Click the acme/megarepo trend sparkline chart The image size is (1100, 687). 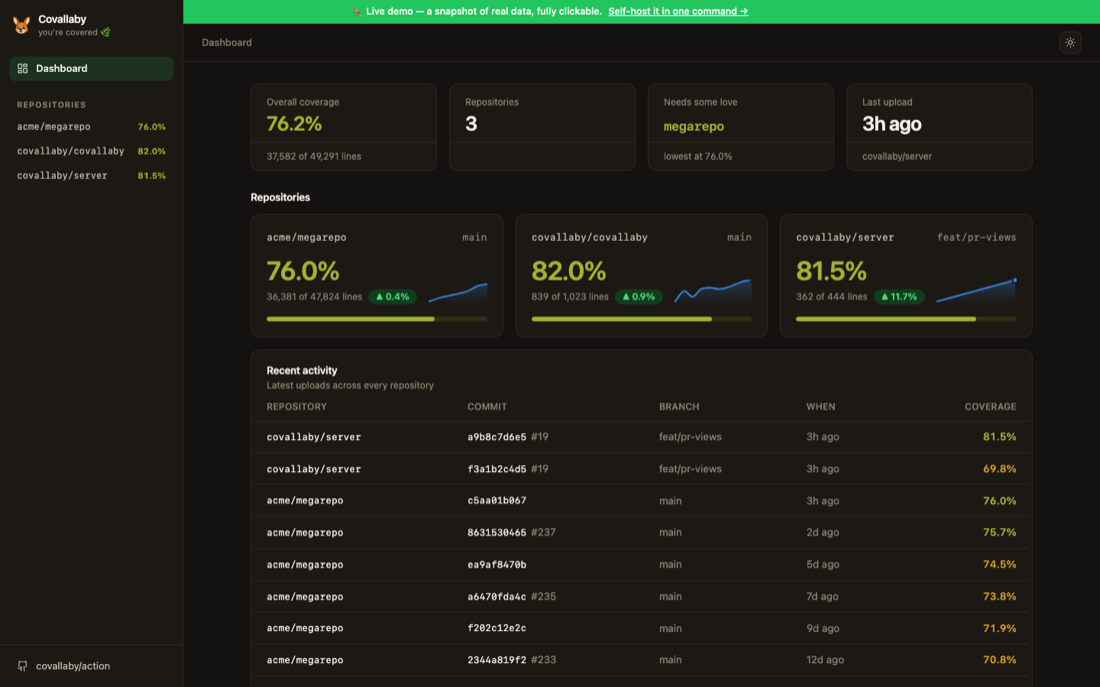click(x=458, y=293)
